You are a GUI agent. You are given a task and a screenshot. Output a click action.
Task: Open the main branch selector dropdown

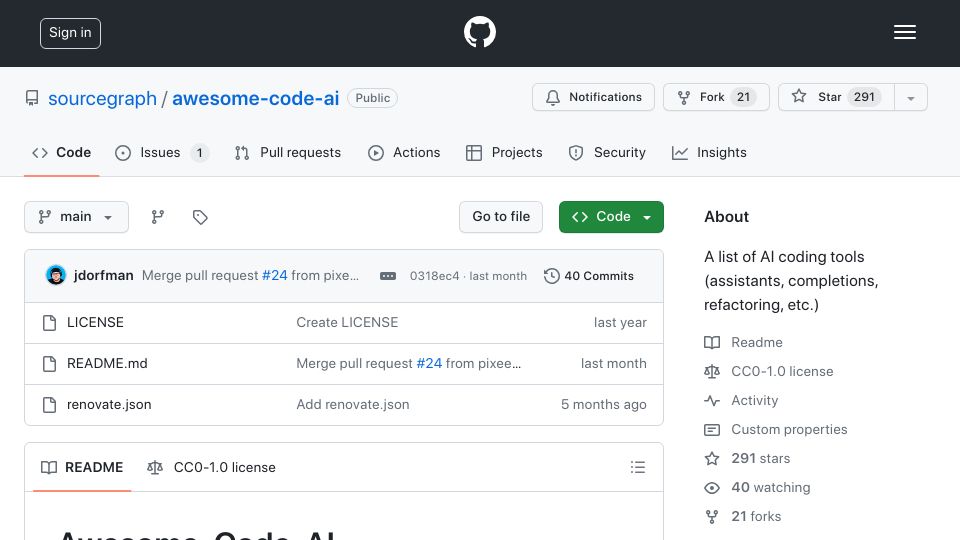click(77, 217)
